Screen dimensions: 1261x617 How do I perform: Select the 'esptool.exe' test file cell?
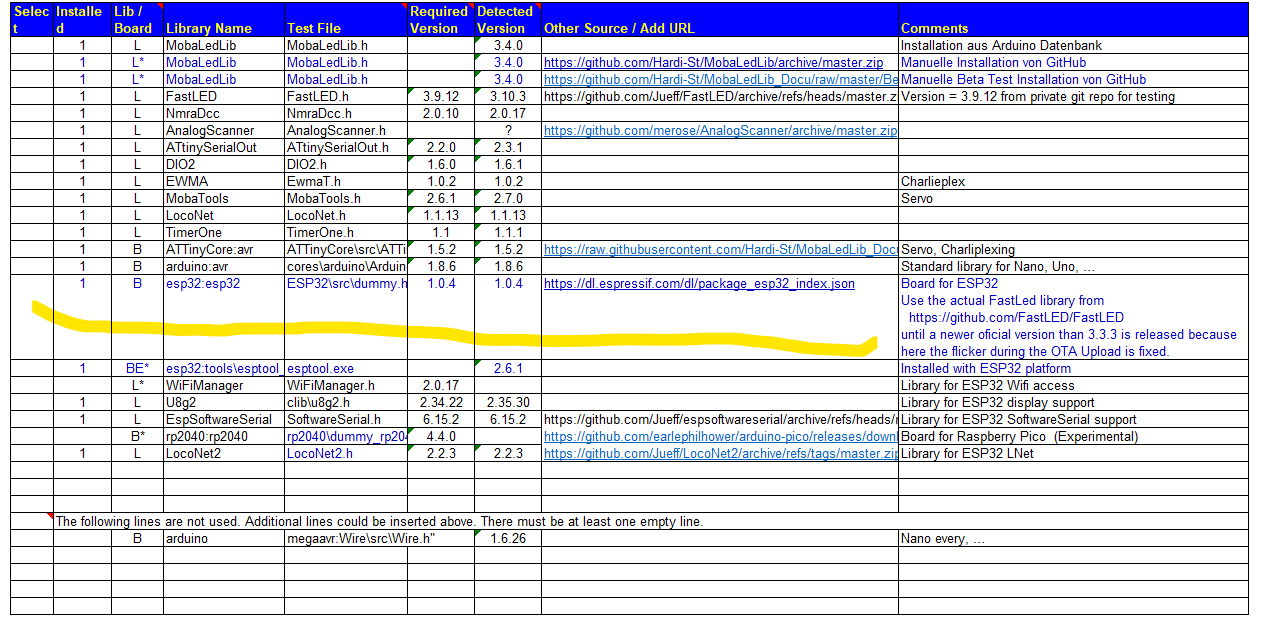(346, 369)
